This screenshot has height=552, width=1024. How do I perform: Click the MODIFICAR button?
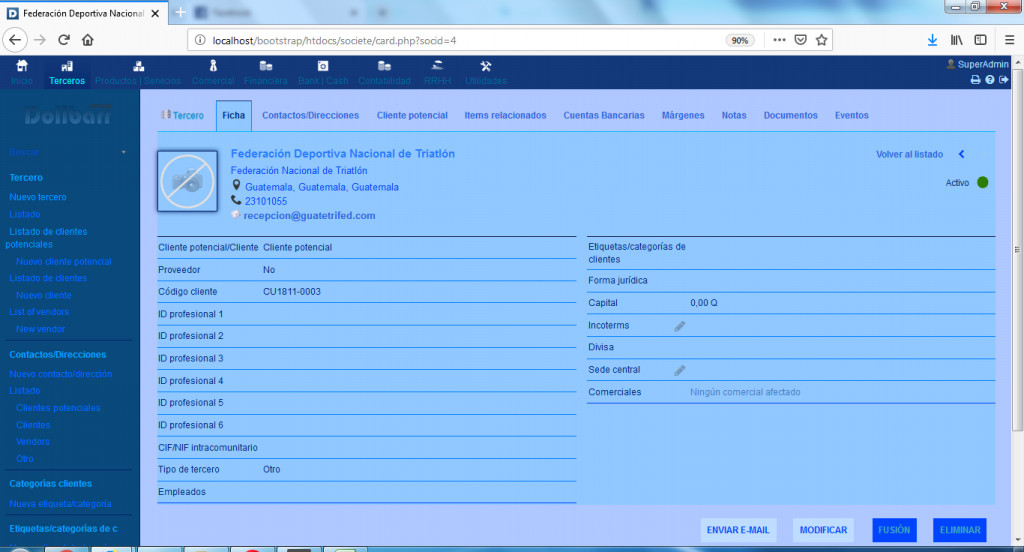coord(824,530)
